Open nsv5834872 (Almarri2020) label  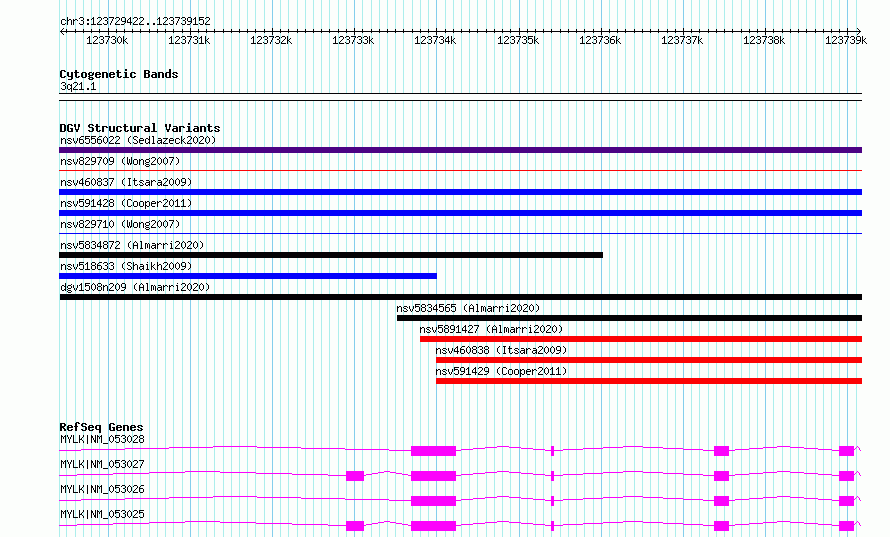[x=132, y=245]
